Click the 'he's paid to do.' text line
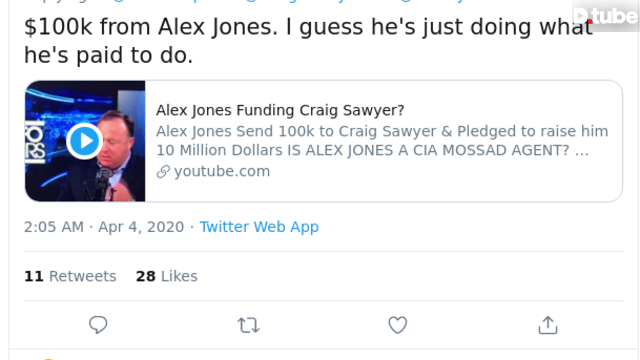Image resolution: width=640 pixels, height=360 pixels. [x=108, y=56]
